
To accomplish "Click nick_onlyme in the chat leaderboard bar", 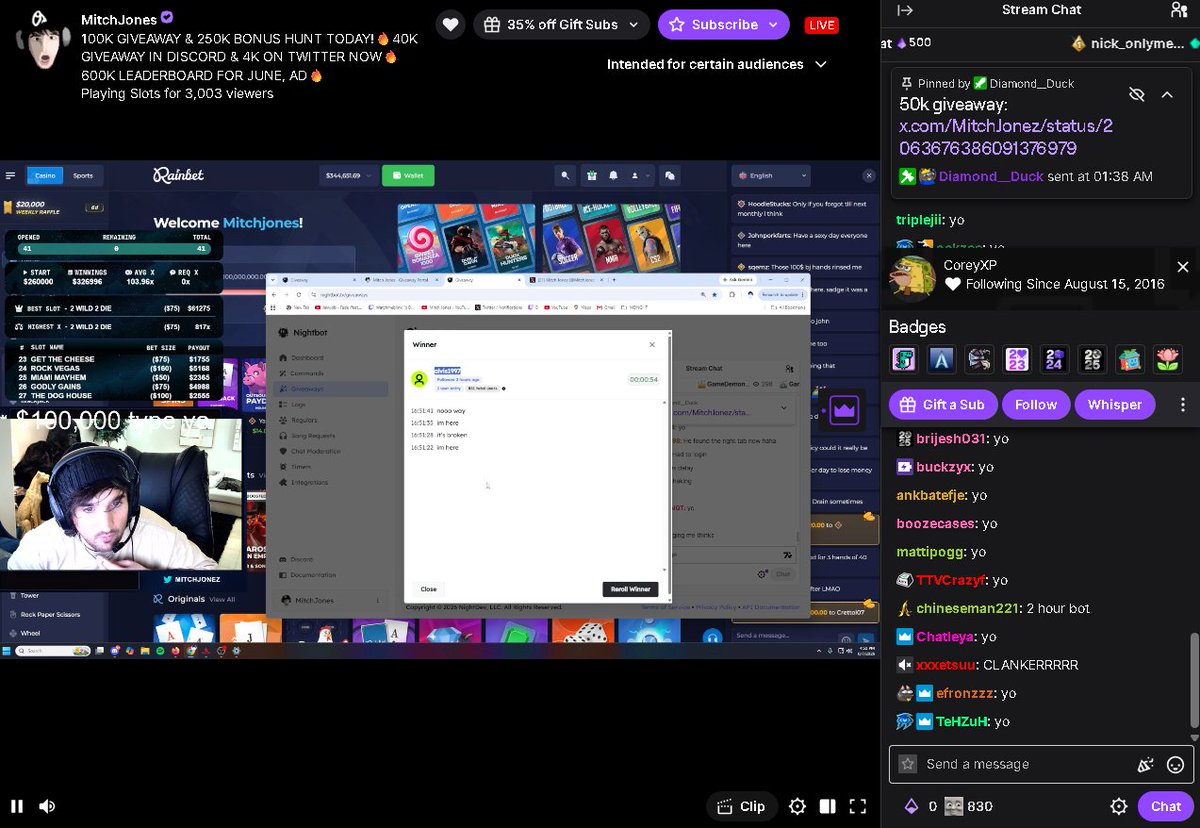I will (1137, 43).
